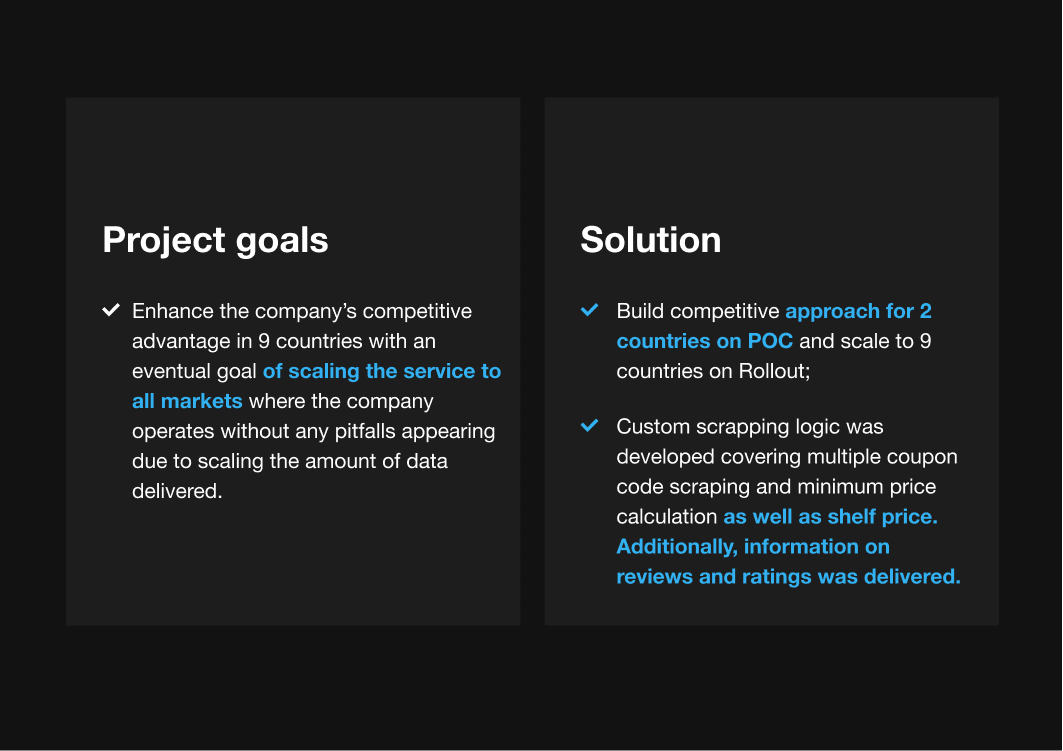The image size is (1063, 751).
Task: Click highlighted 'approach for 2' text
Action: (x=858, y=311)
